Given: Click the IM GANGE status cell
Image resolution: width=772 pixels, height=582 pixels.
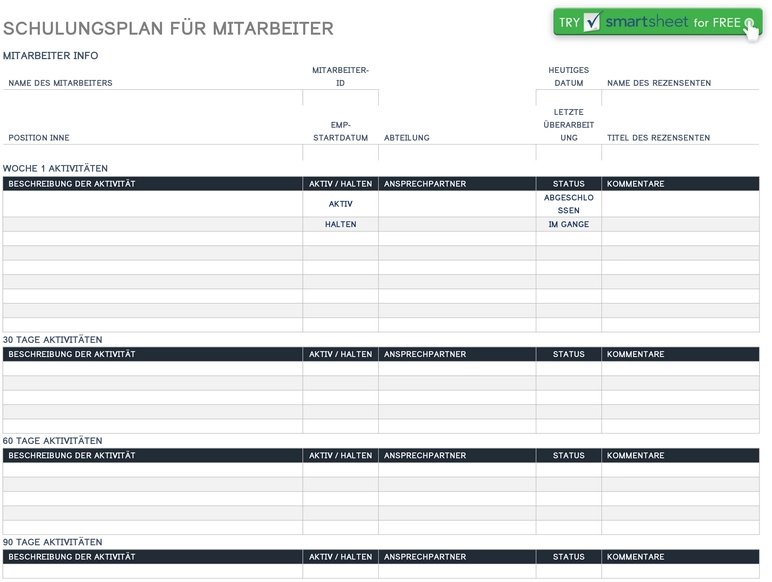Looking at the screenshot, I should pyautogui.click(x=568, y=225).
